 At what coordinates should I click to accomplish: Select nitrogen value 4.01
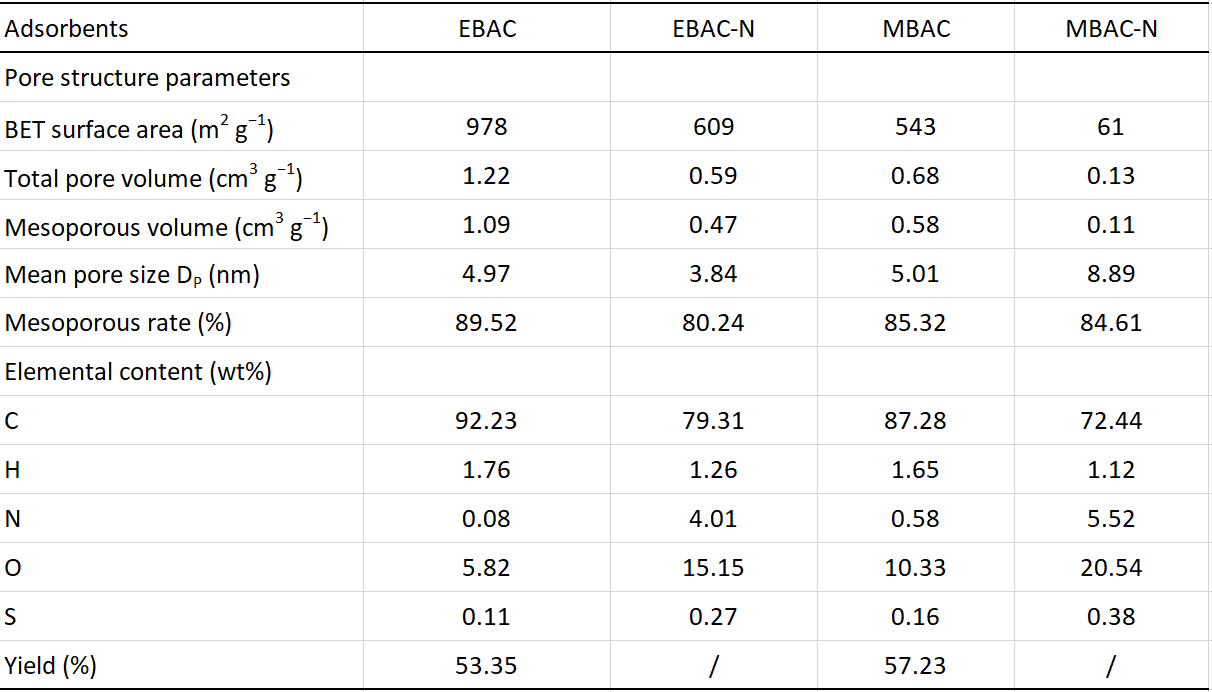(x=713, y=519)
